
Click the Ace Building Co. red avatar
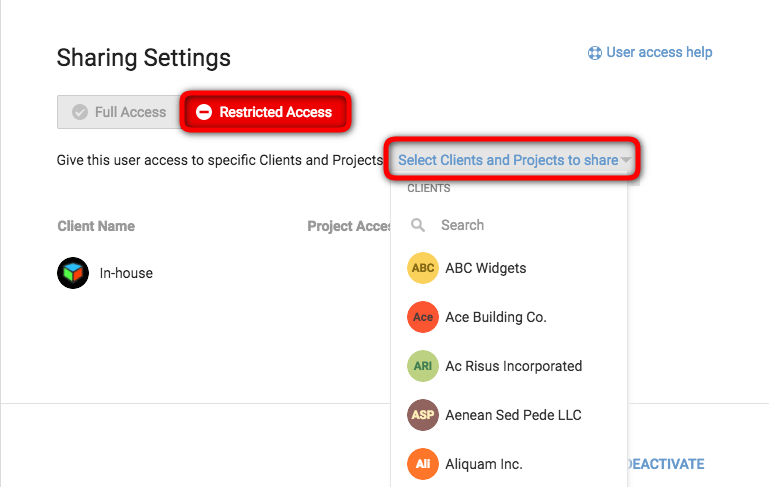pyautogui.click(x=422, y=317)
